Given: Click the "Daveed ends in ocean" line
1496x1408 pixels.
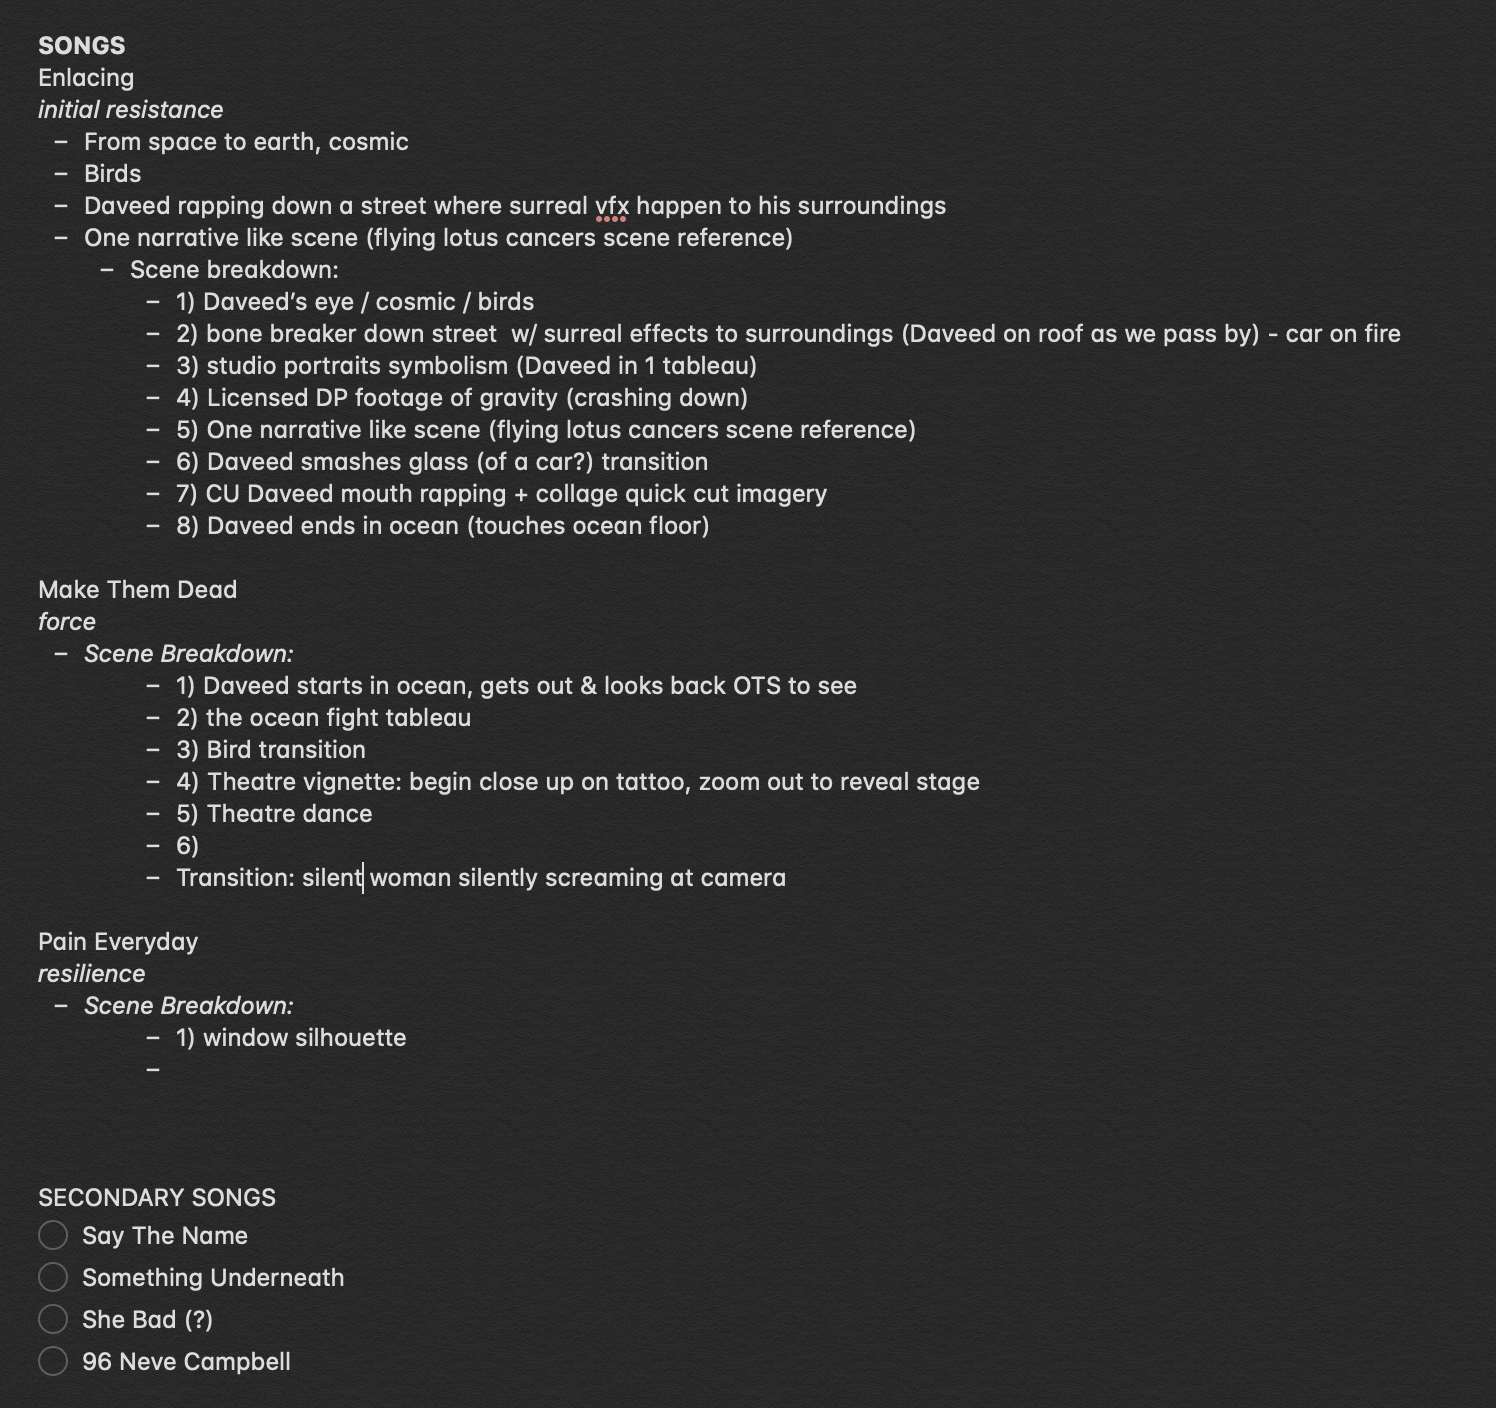Looking at the screenshot, I should click(442, 526).
